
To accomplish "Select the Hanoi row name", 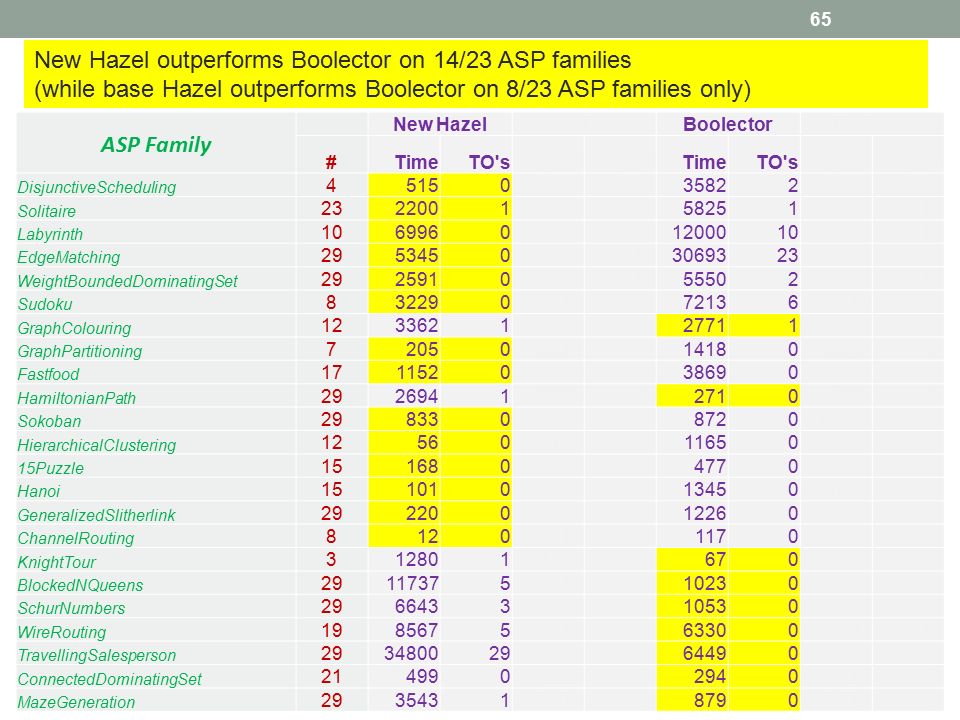I will coord(39,491).
